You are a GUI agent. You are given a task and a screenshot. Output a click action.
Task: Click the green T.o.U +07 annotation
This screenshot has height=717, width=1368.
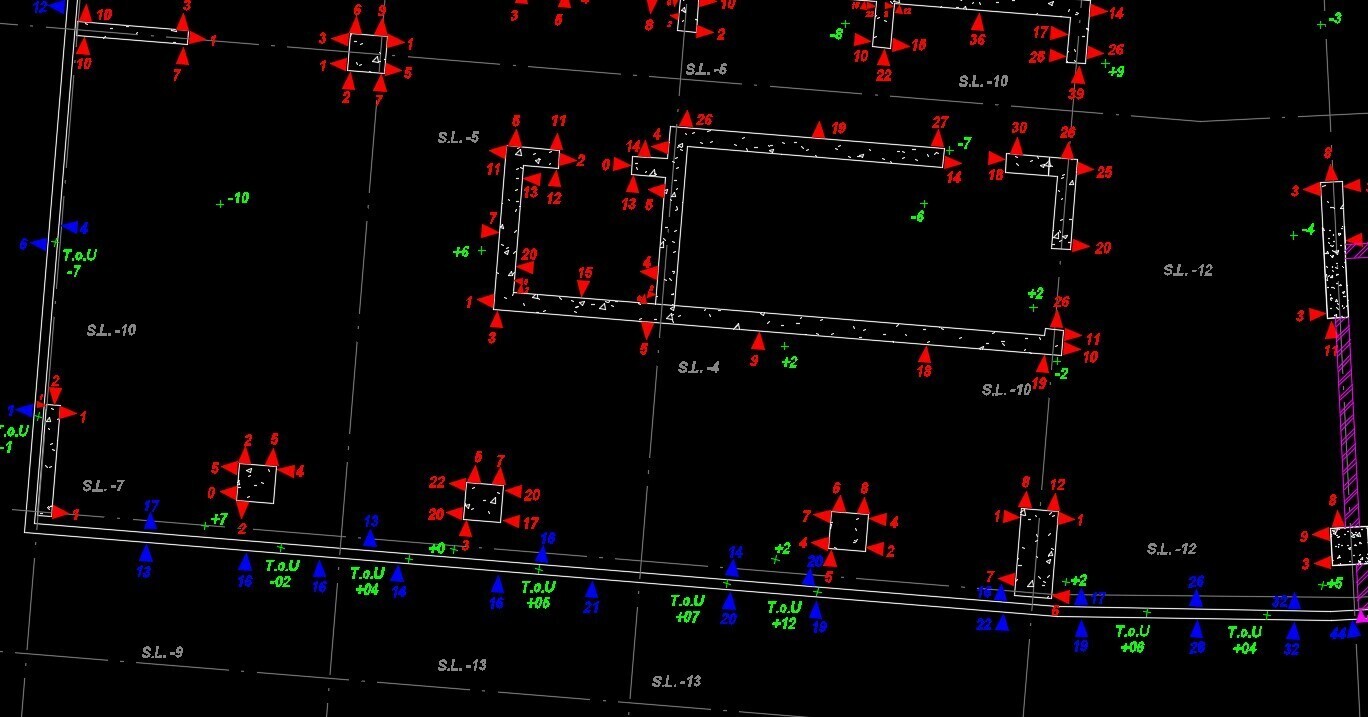(x=687, y=609)
